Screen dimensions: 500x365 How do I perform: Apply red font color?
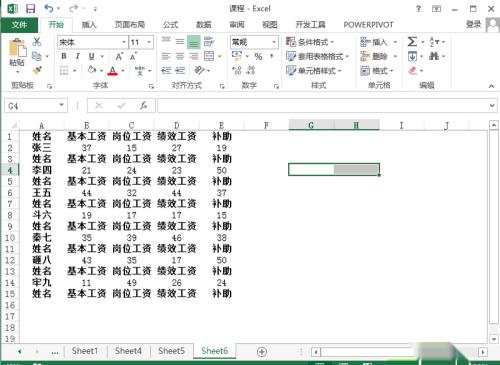point(113,71)
